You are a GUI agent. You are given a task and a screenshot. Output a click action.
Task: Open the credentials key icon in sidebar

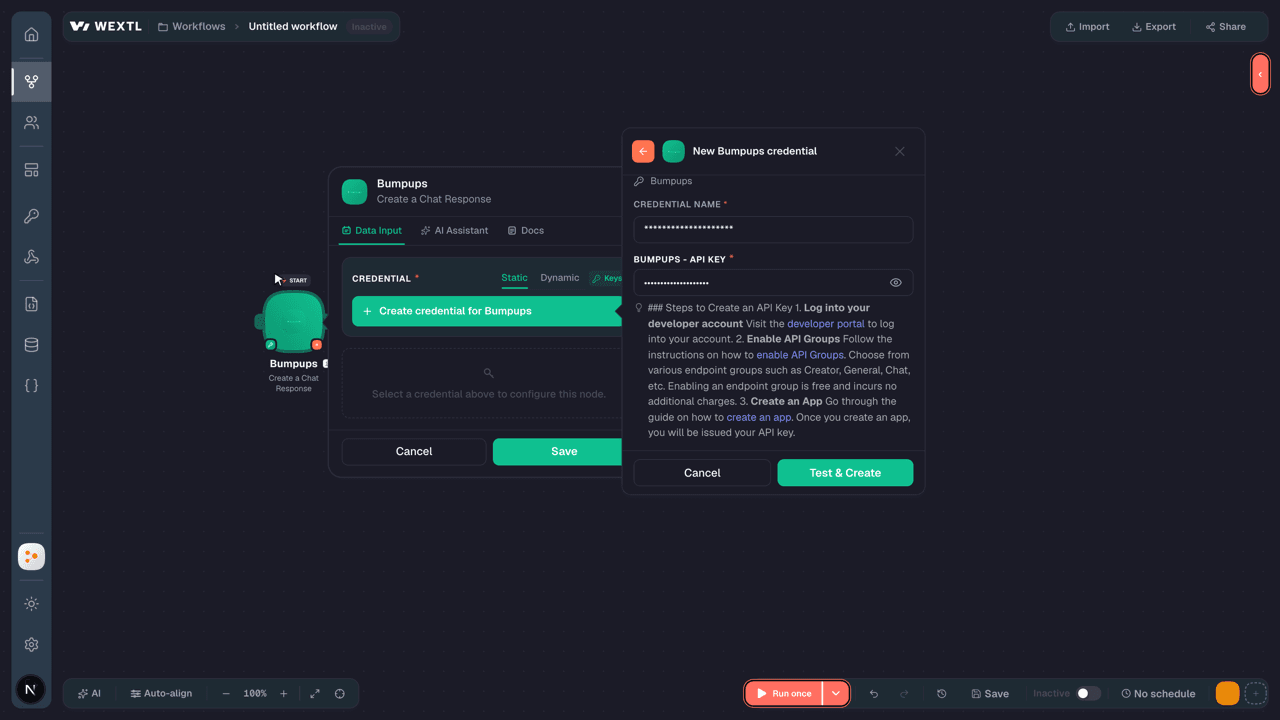tap(31, 216)
